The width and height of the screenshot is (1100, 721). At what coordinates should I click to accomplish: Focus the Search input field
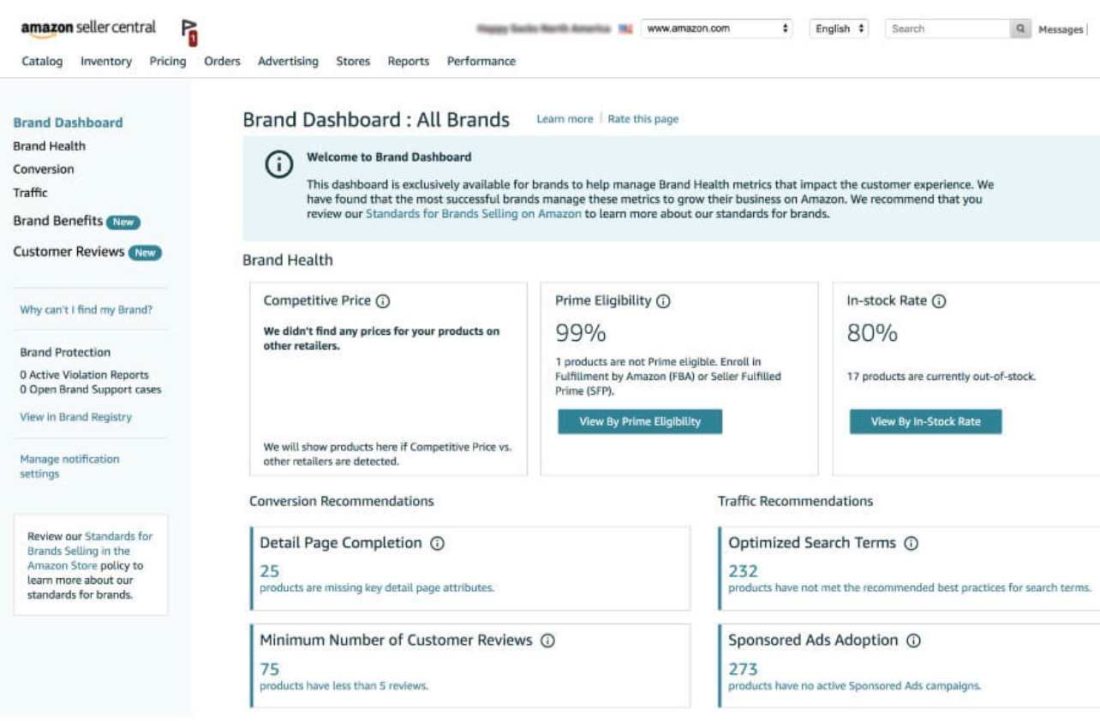(947, 29)
